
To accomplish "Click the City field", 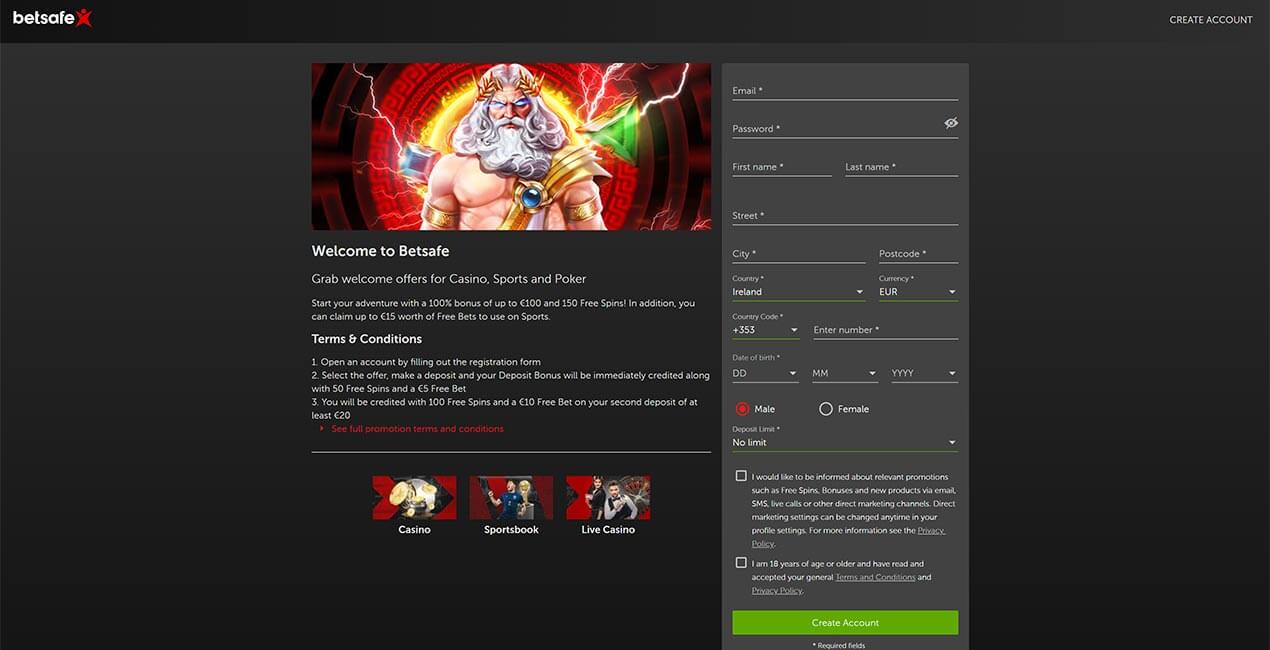I will tap(798, 253).
